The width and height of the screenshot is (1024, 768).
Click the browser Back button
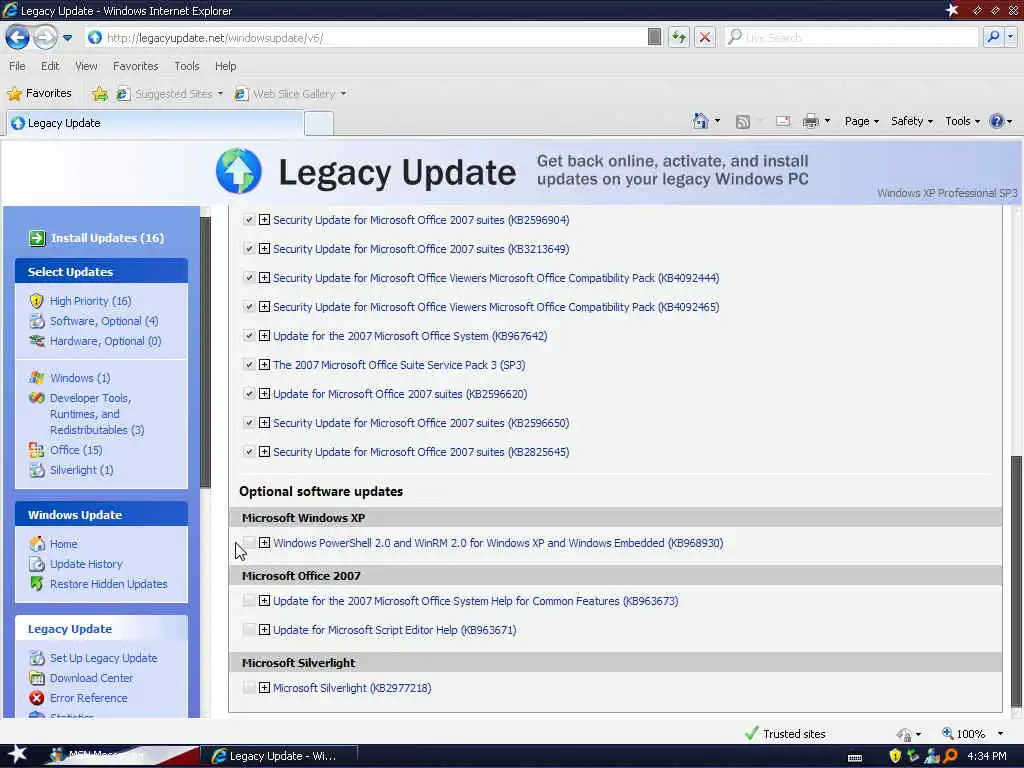point(18,37)
